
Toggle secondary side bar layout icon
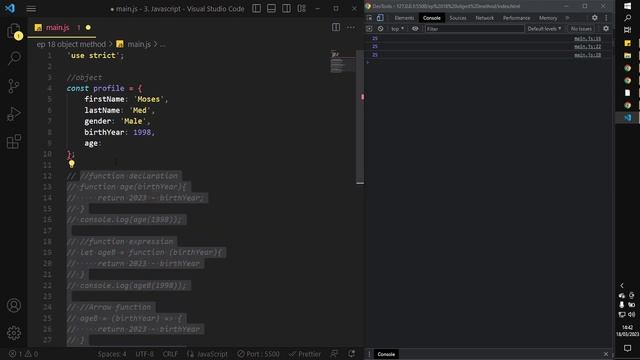(287, 8)
